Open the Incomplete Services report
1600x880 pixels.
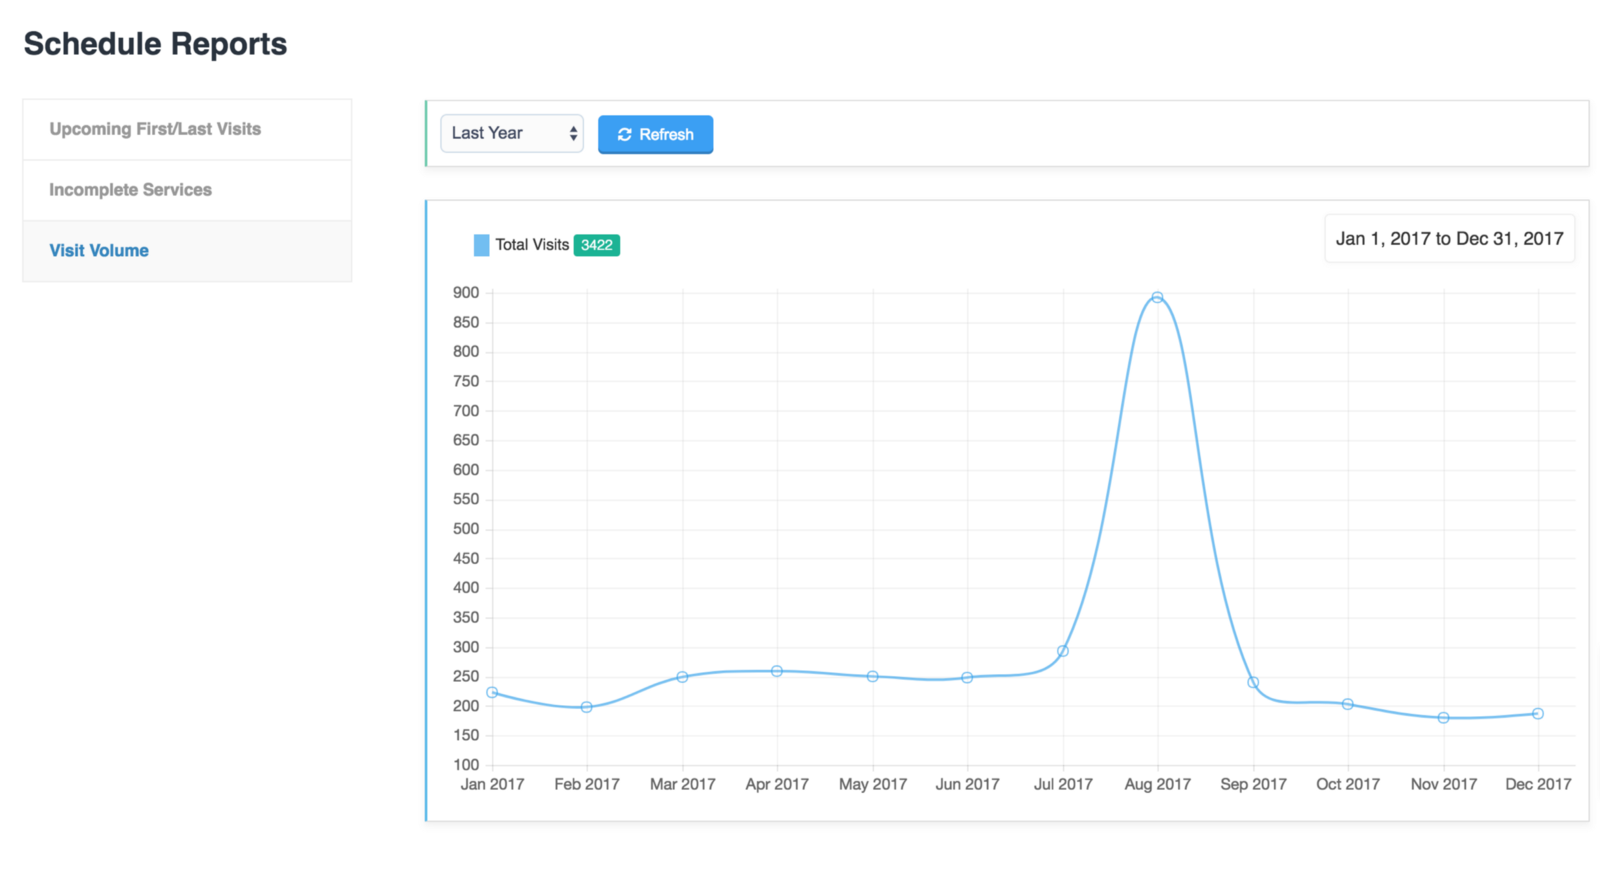pos(187,190)
